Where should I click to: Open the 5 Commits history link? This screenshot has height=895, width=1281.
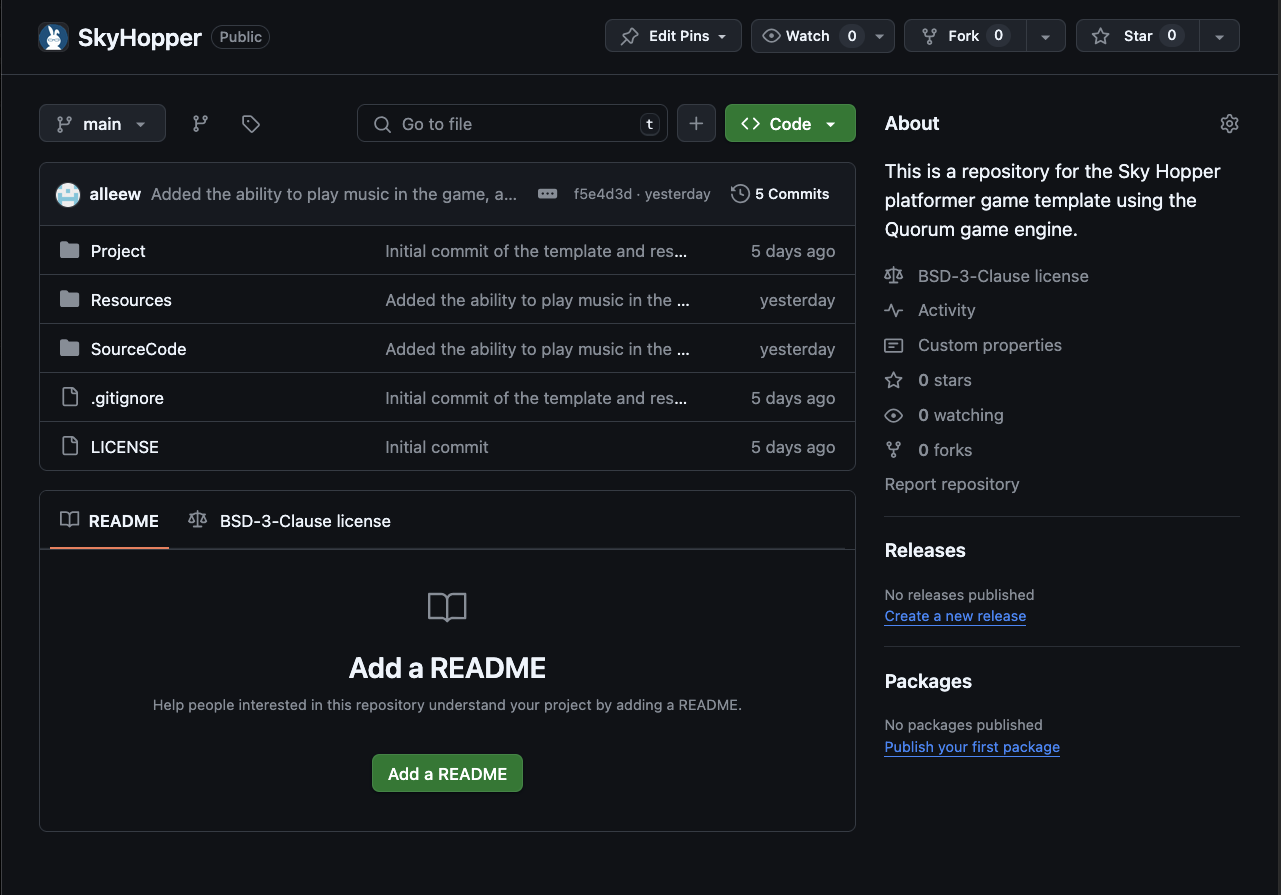[780, 194]
